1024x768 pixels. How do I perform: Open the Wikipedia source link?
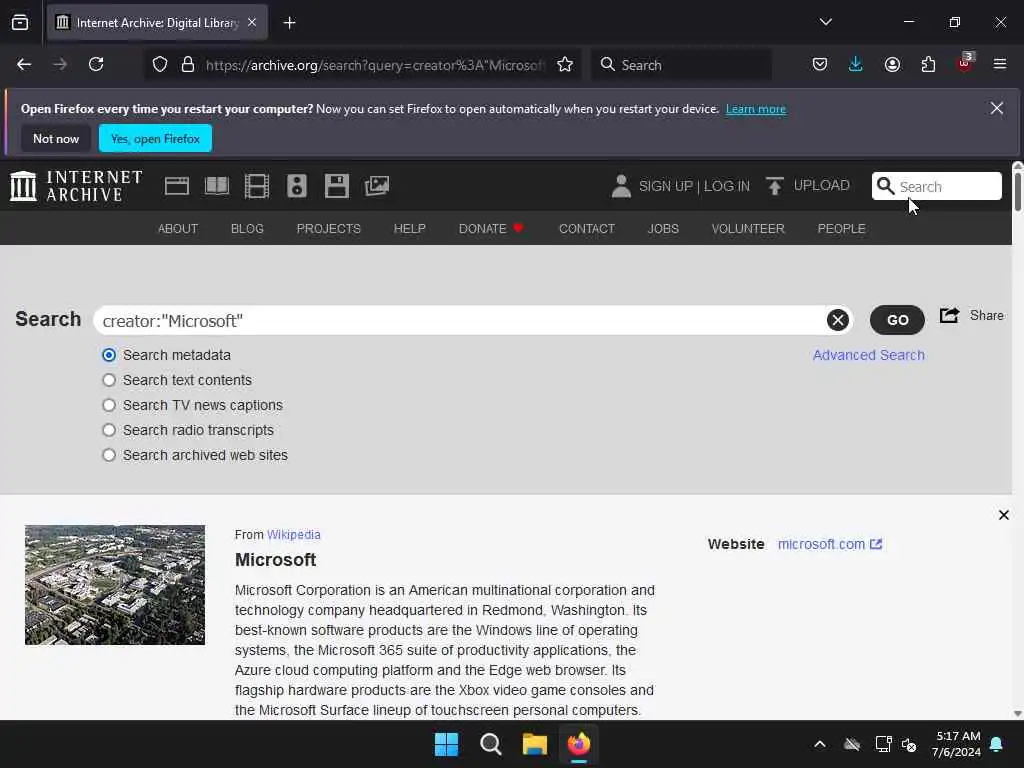click(293, 535)
